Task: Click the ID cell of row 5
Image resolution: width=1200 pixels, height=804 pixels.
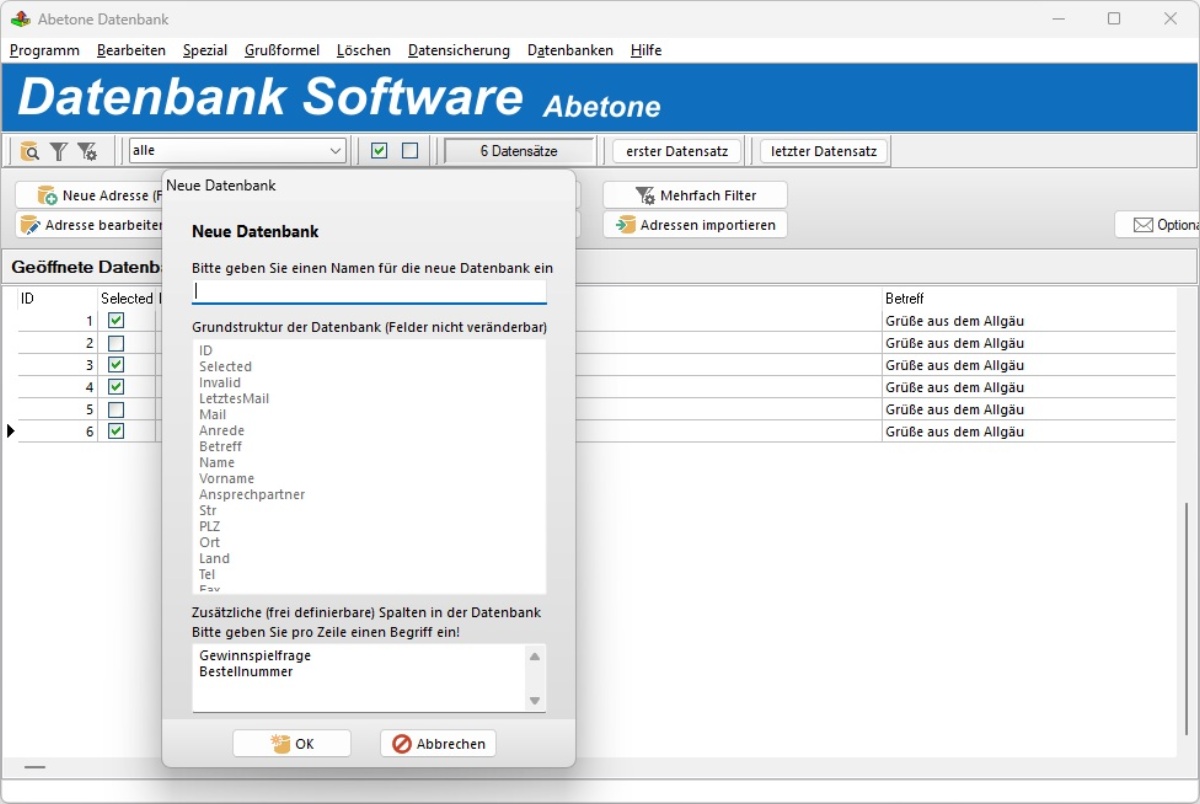Action: [x=57, y=409]
